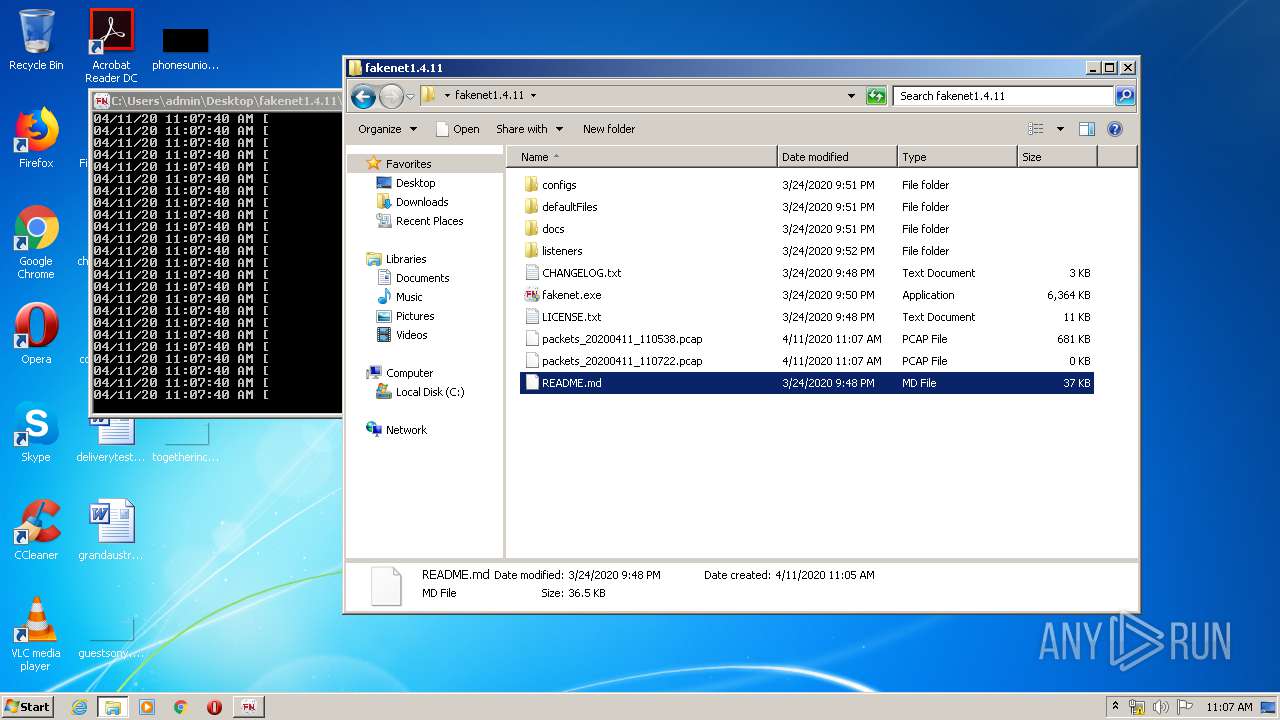Sort by Type column header
Image resolution: width=1280 pixels, height=720 pixels.
(x=957, y=157)
